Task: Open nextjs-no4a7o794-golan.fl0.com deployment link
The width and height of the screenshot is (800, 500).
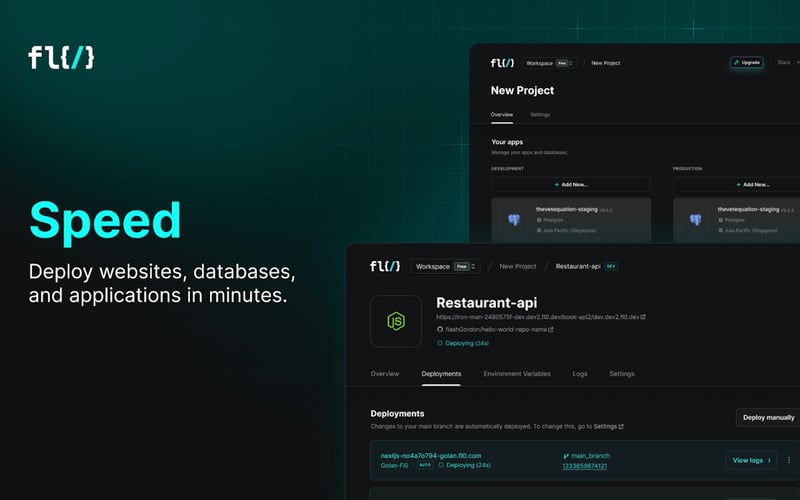Action: point(431,456)
